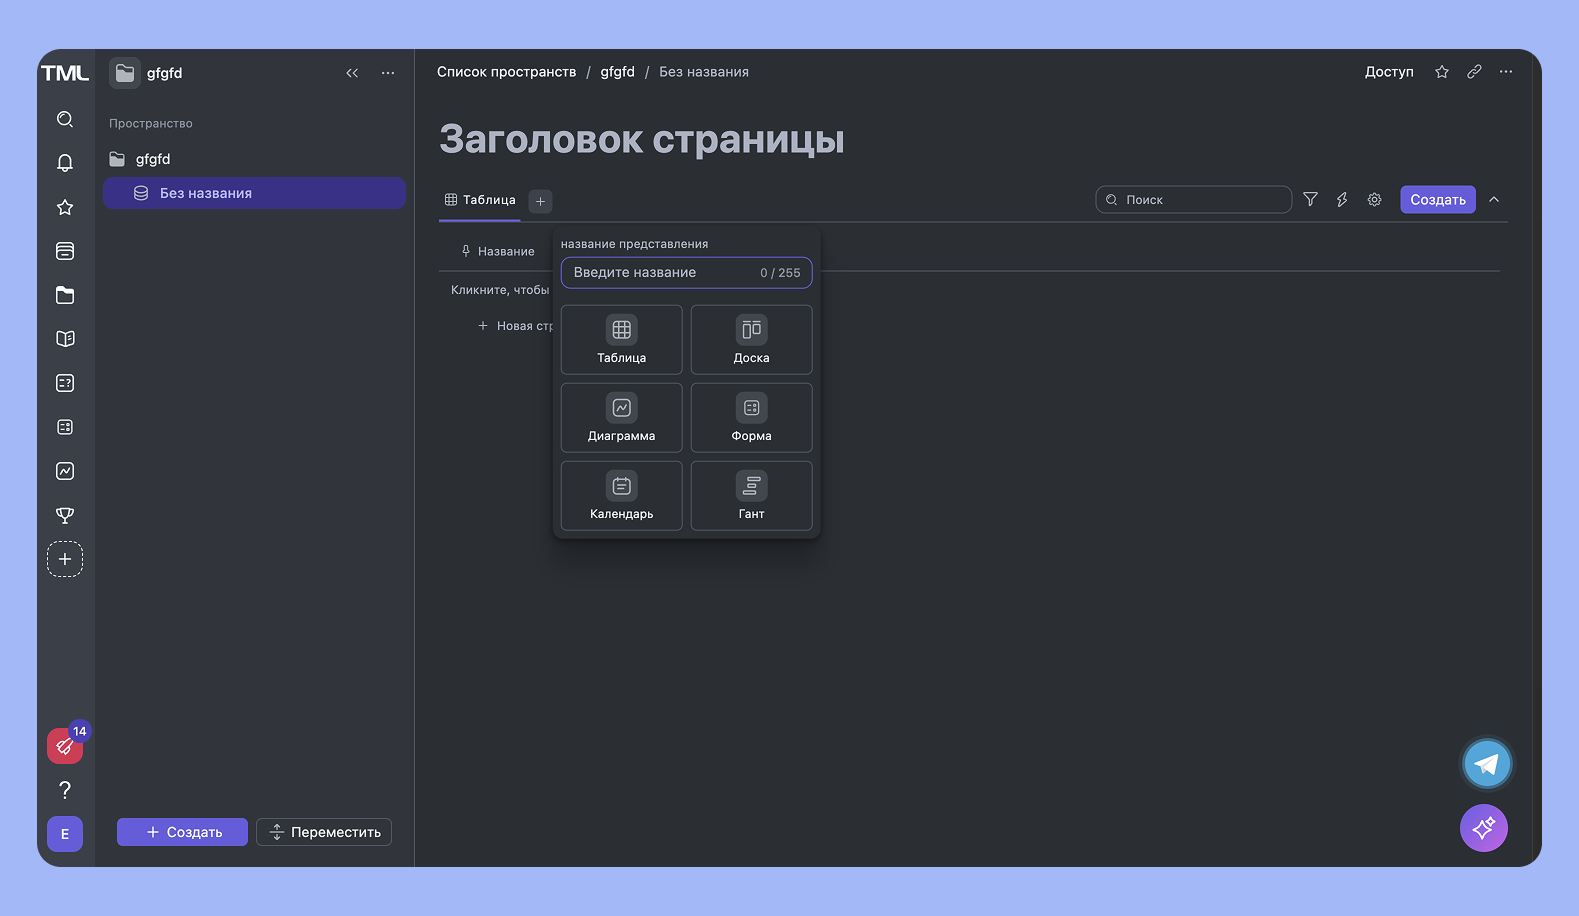Open the view settings gear

coord(1374,200)
